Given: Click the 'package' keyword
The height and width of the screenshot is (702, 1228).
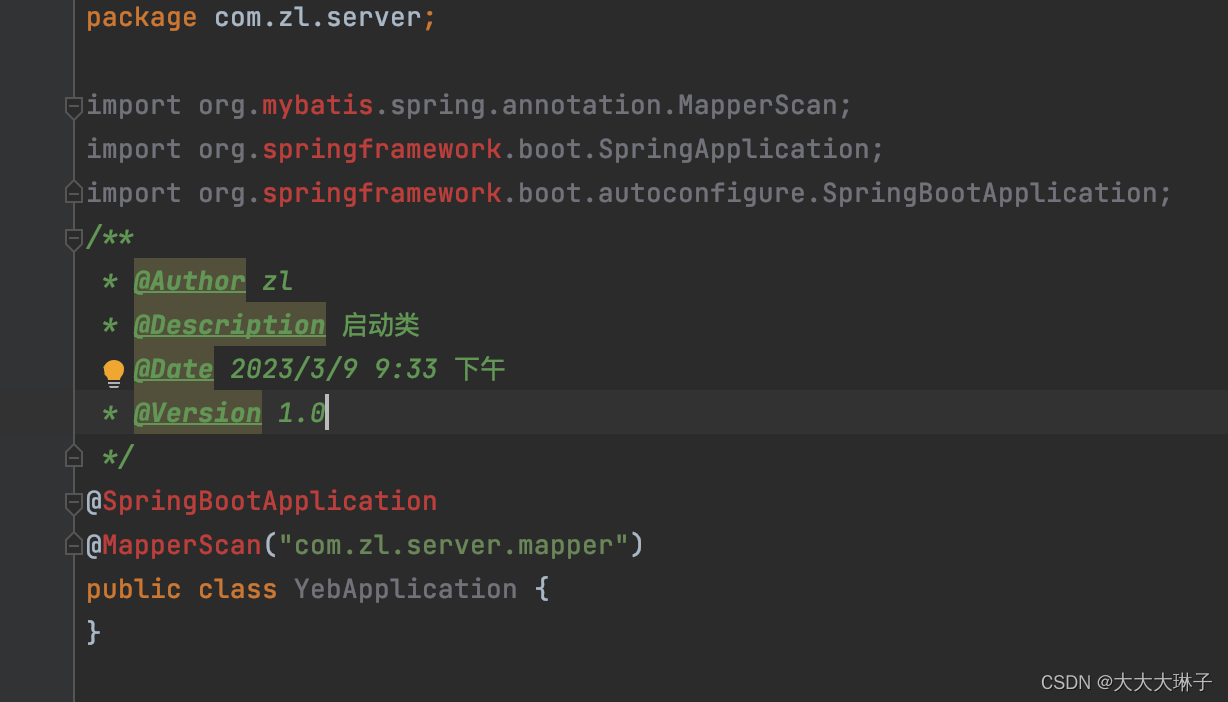Looking at the screenshot, I should [141, 17].
